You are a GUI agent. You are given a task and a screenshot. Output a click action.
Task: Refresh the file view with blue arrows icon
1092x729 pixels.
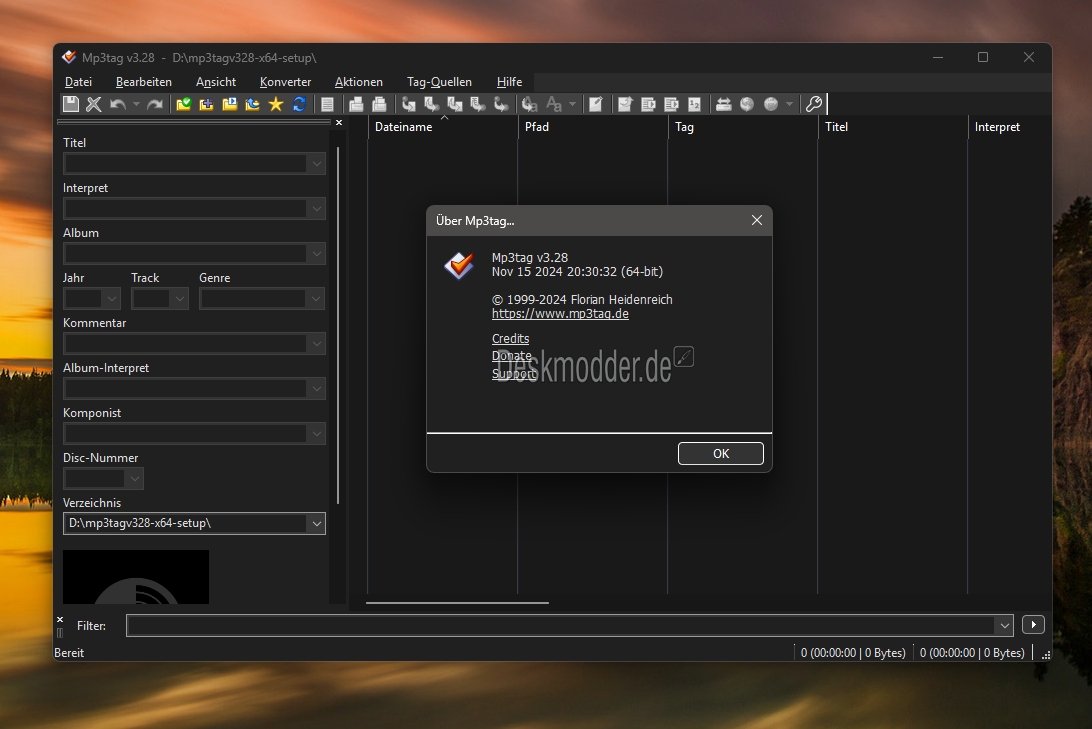tap(299, 104)
